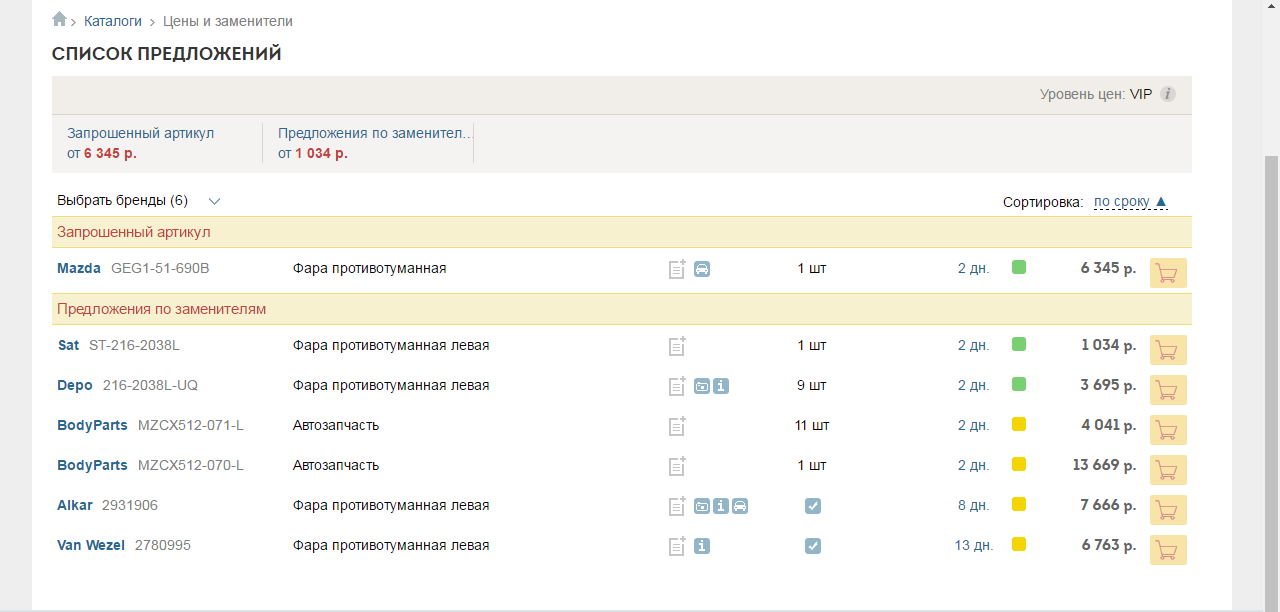Click yellow status square in Alkar row
The image size is (1280, 612).
click(x=1019, y=504)
